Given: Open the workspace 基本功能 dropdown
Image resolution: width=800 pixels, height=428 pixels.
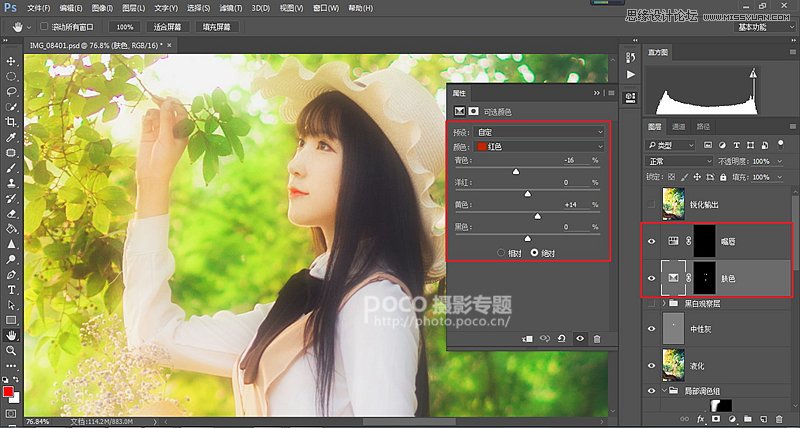Looking at the screenshot, I should pos(764,28).
